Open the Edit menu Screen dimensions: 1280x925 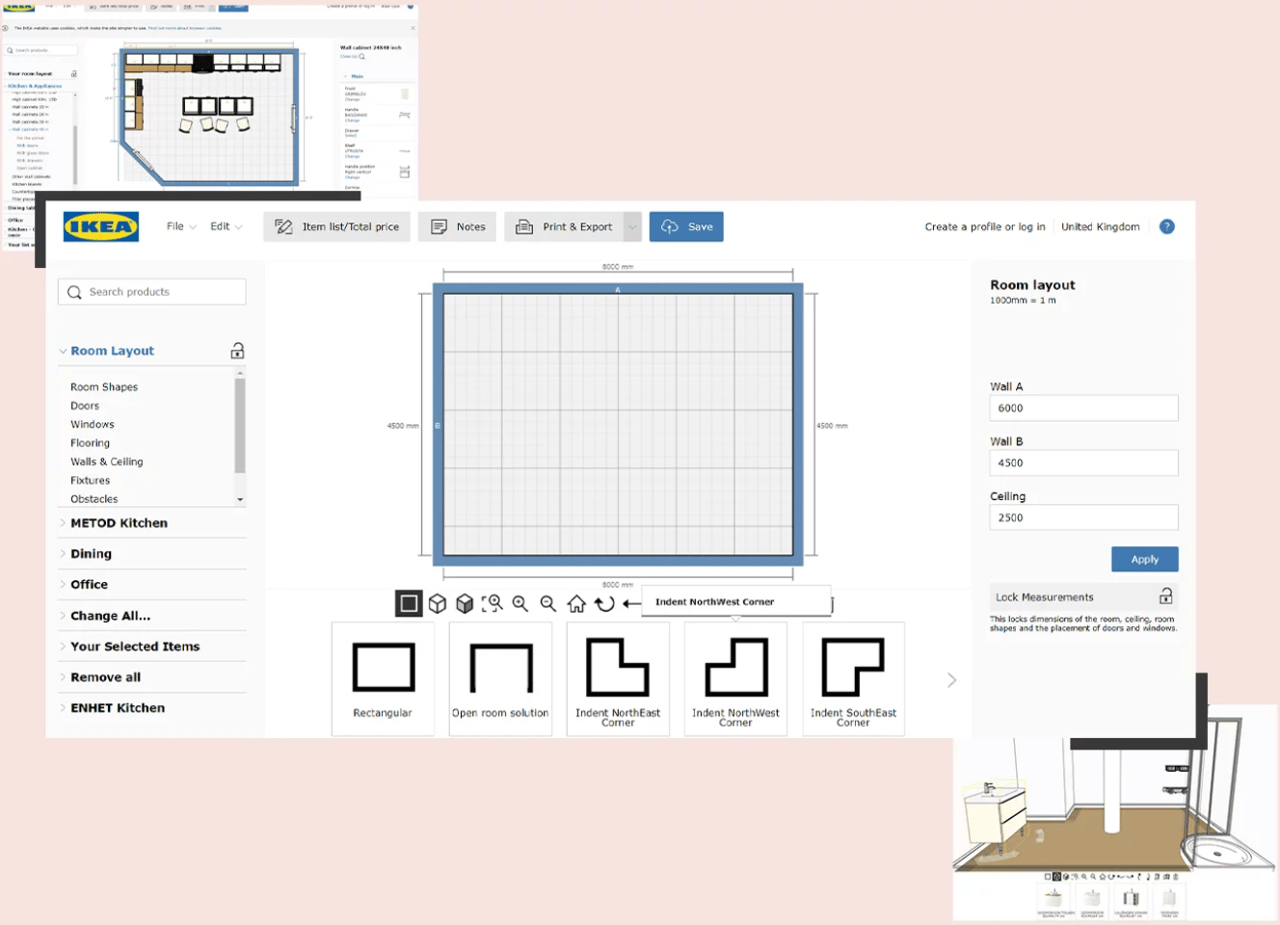[x=226, y=227]
